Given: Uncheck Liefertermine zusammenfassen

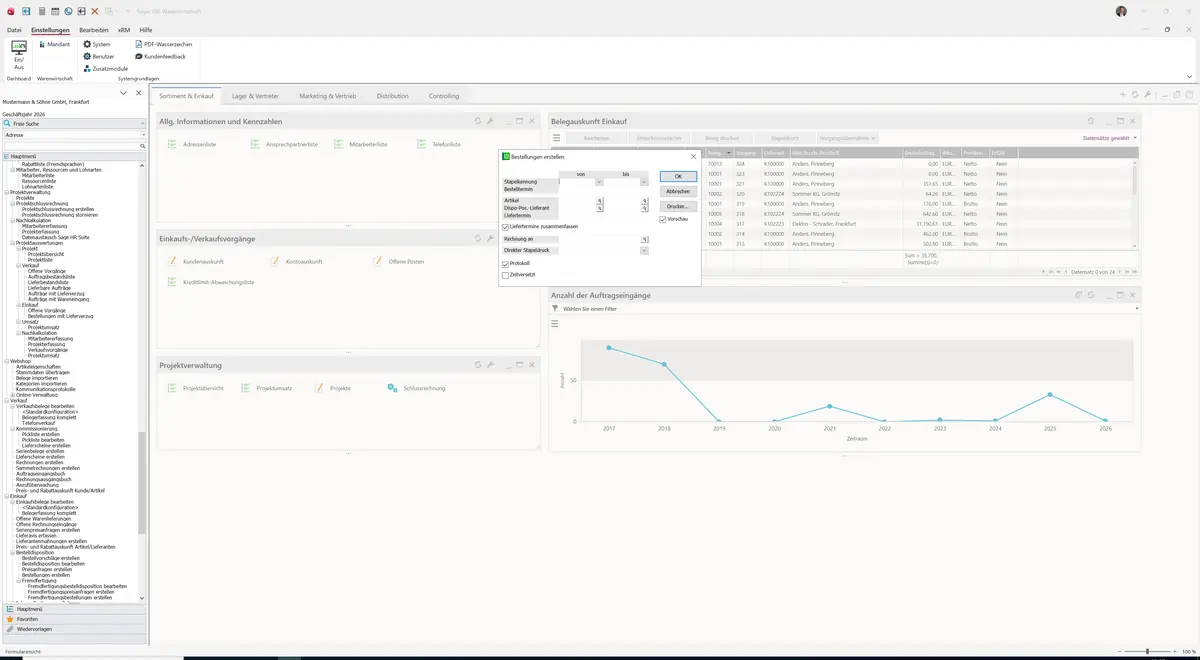Looking at the screenshot, I should [x=506, y=227].
